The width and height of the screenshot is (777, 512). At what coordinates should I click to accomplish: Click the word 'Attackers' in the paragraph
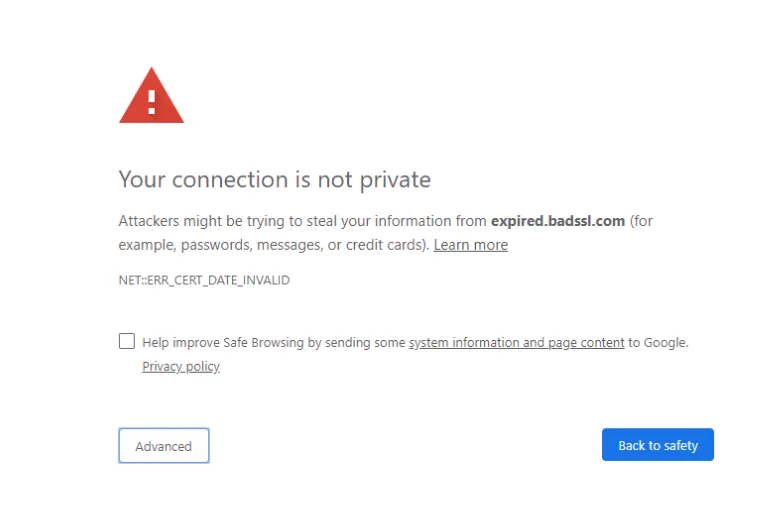tap(149, 221)
